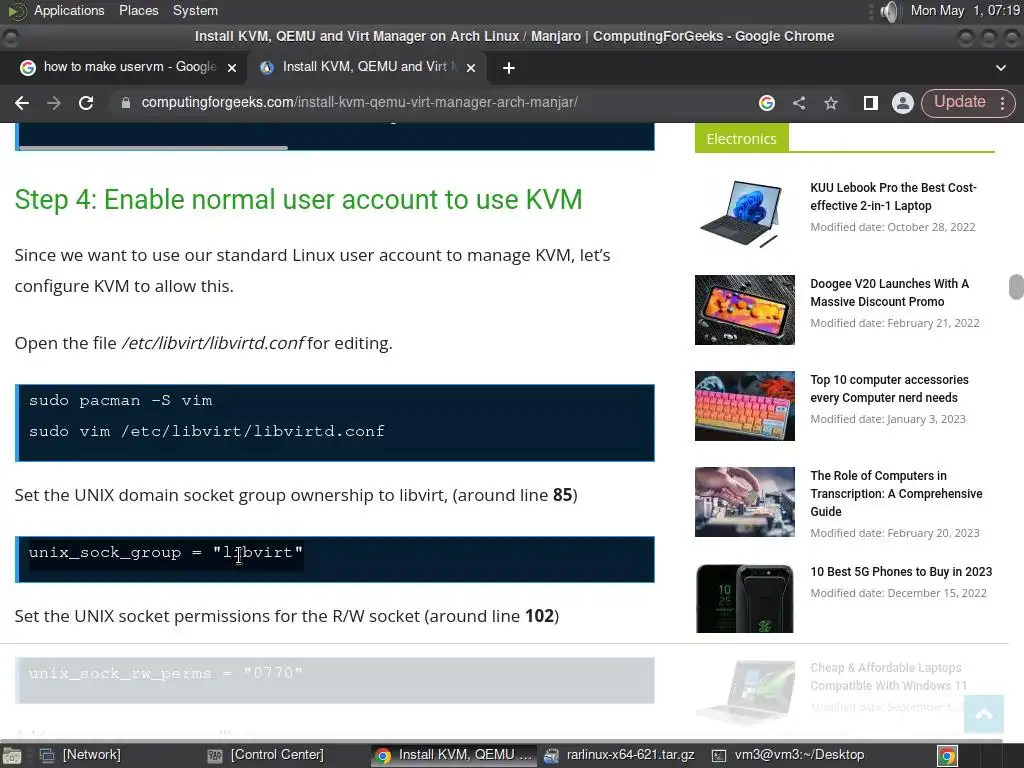Screen dimensions: 1024x768
Task: Open the Chrome side panel
Action: point(871,103)
